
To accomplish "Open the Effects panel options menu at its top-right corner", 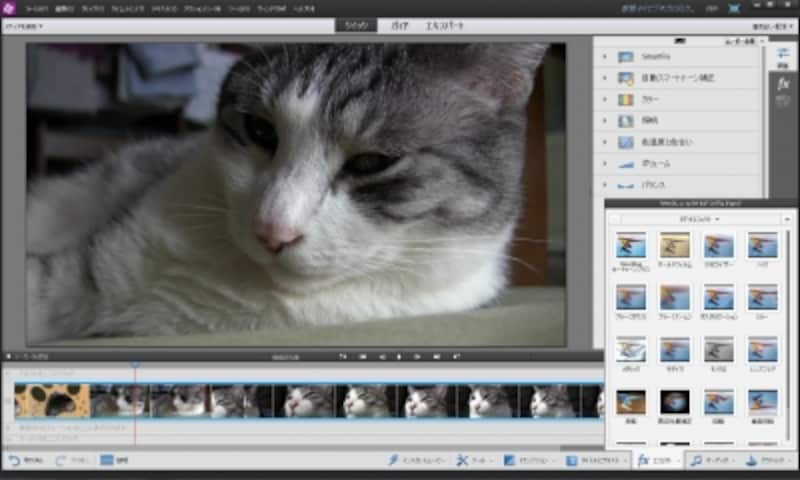I will pos(787,219).
